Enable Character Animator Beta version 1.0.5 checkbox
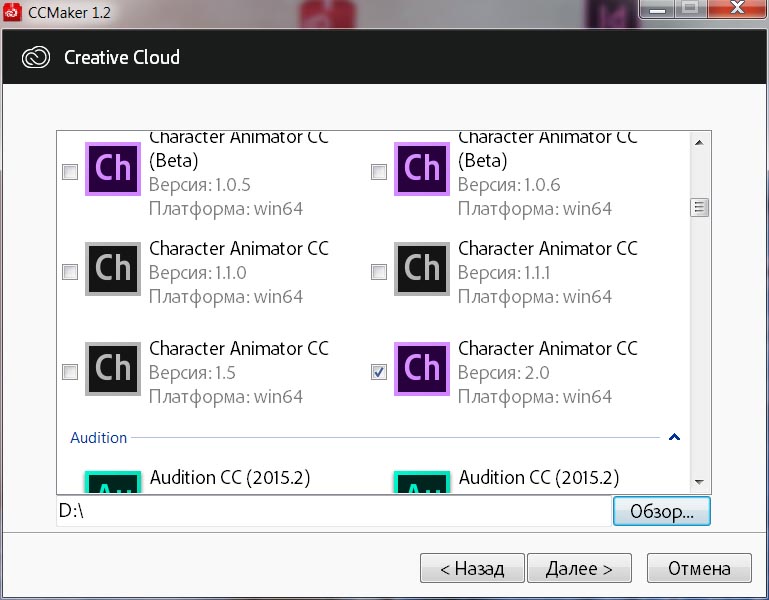 click(x=70, y=172)
